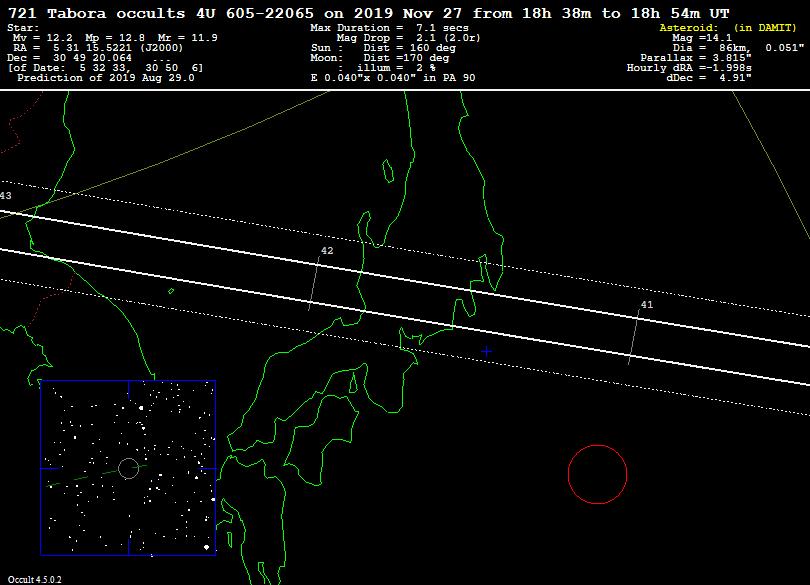Click the red circle marker over the ocean

point(598,474)
